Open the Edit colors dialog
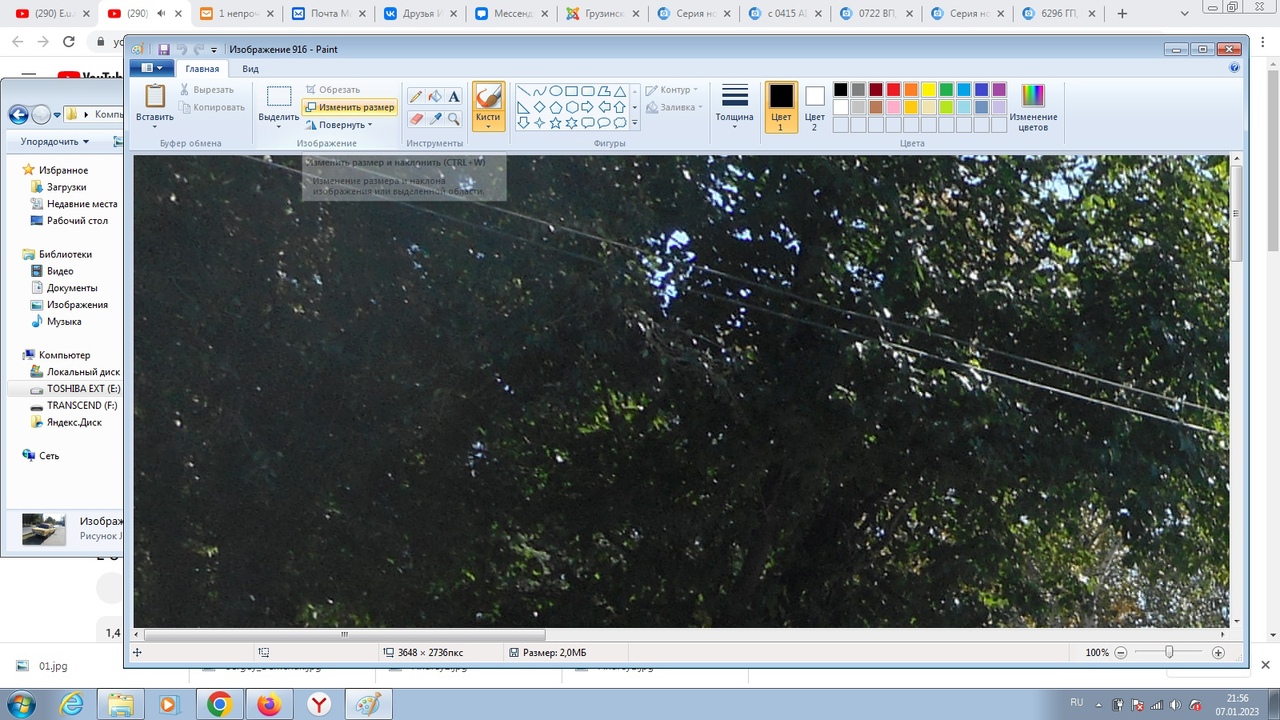The image size is (1280, 720). (x=1032, y=108)
